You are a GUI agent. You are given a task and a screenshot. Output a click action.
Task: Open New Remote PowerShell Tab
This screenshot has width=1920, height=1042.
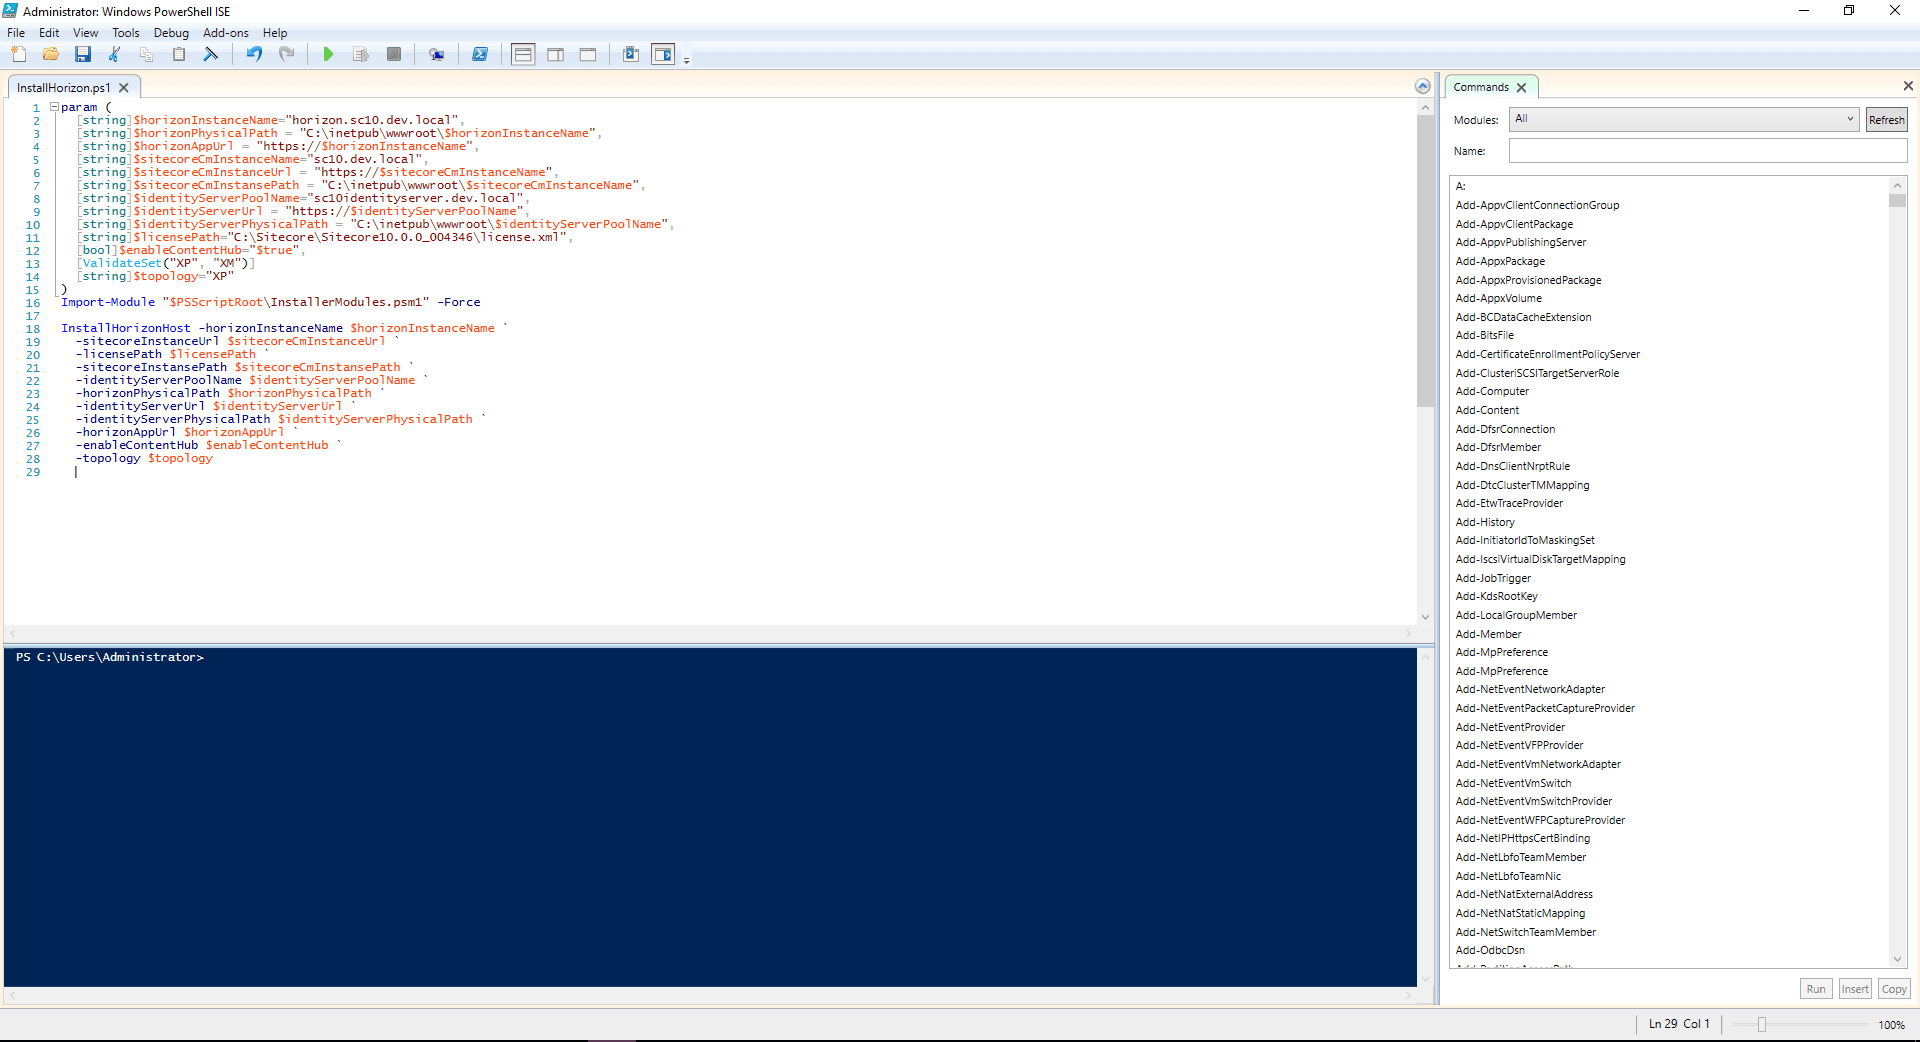click(436, 54)
